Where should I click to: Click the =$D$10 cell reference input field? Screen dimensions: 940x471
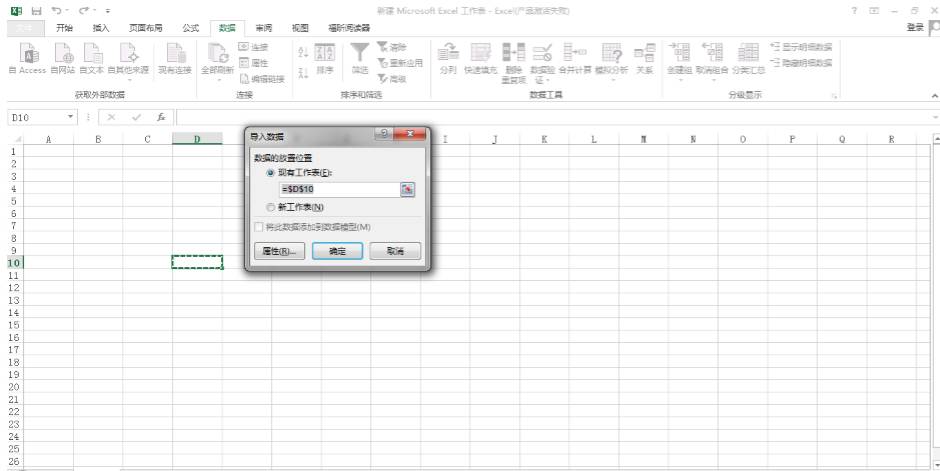point(340,189)
